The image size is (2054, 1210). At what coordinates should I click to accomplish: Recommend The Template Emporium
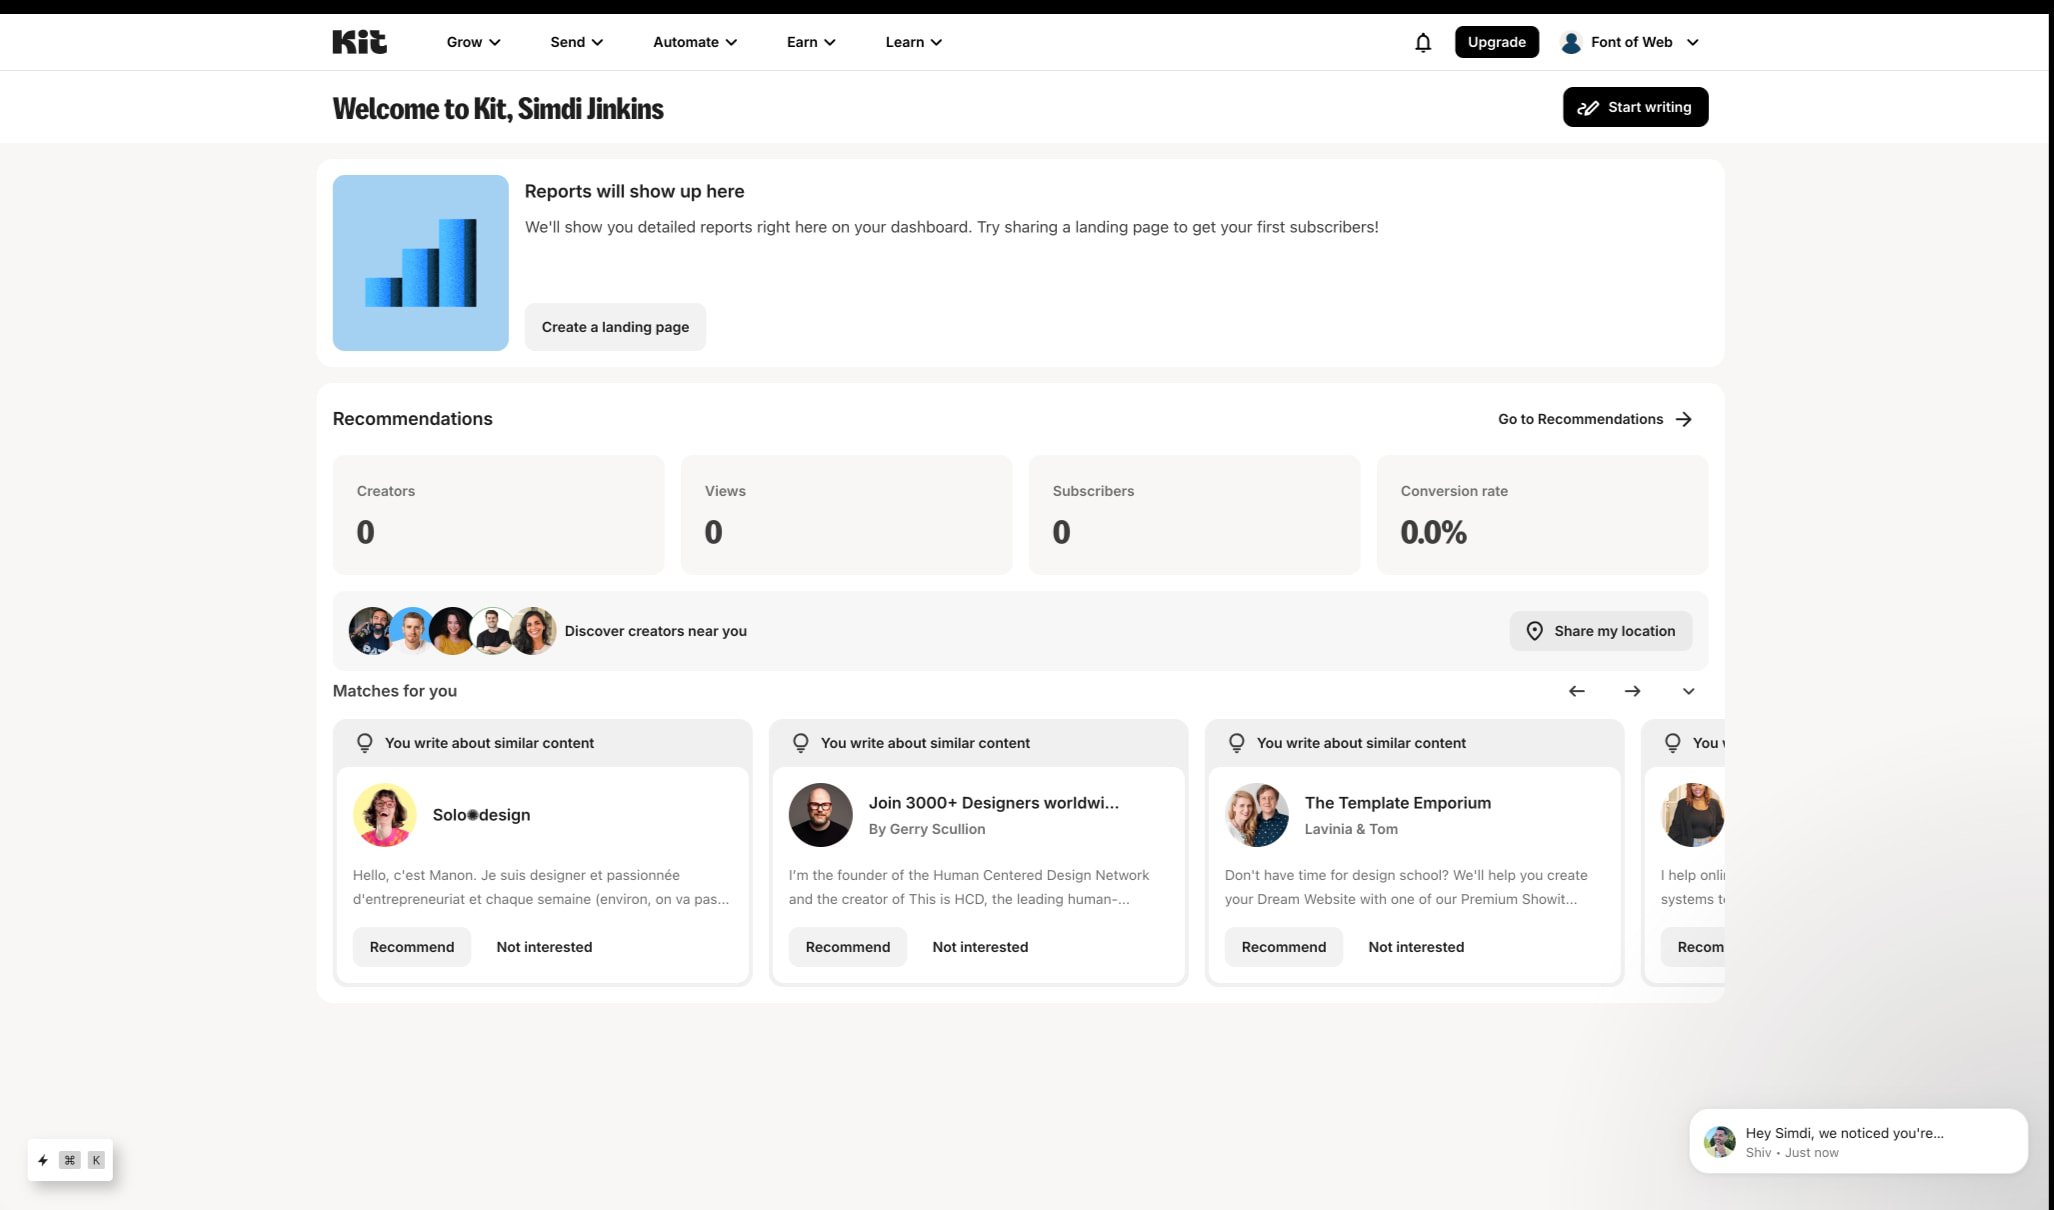click(1284, 947)
